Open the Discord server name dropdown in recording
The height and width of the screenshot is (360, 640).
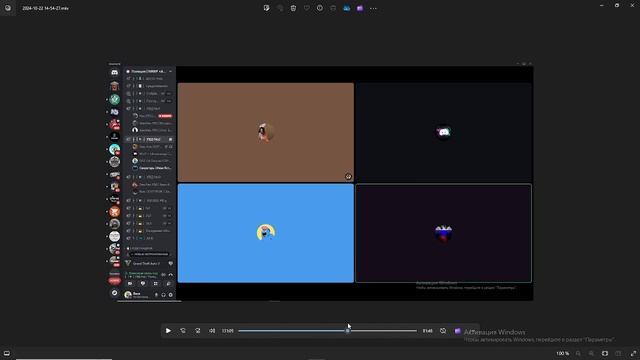click(x=149, y=71)
